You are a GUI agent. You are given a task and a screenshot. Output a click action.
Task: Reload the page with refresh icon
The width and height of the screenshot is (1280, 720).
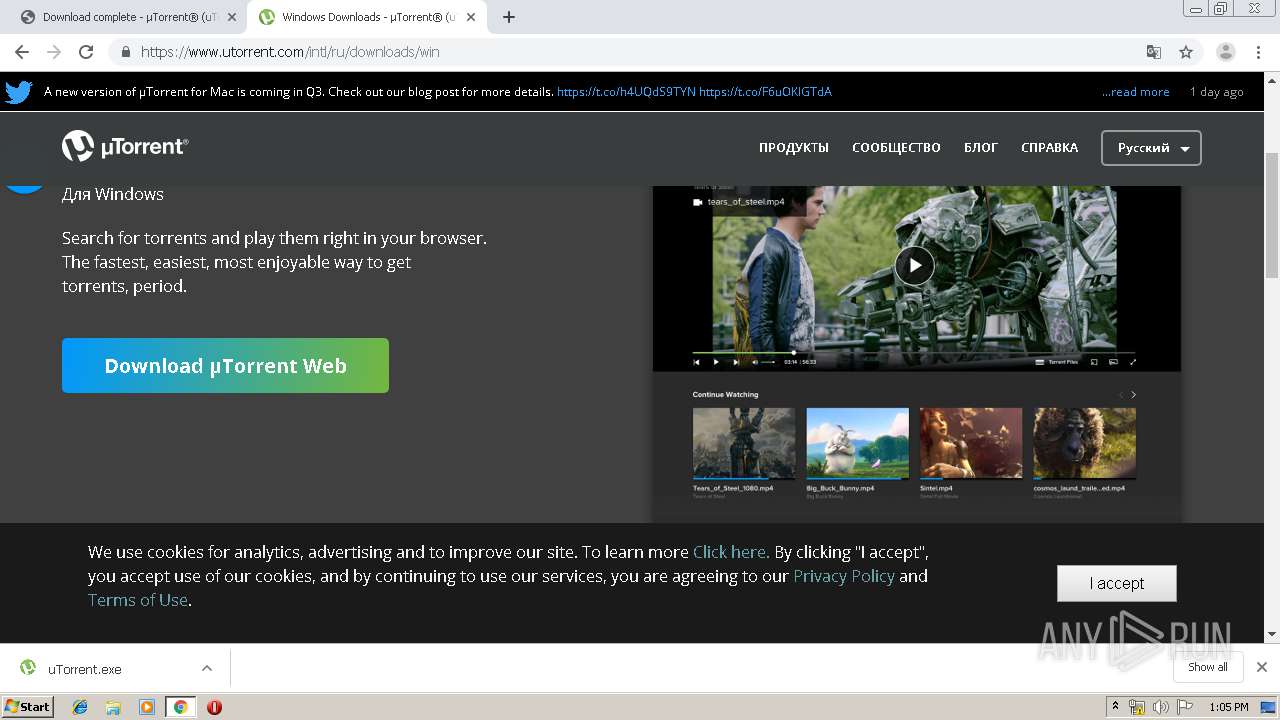[86, 52]
